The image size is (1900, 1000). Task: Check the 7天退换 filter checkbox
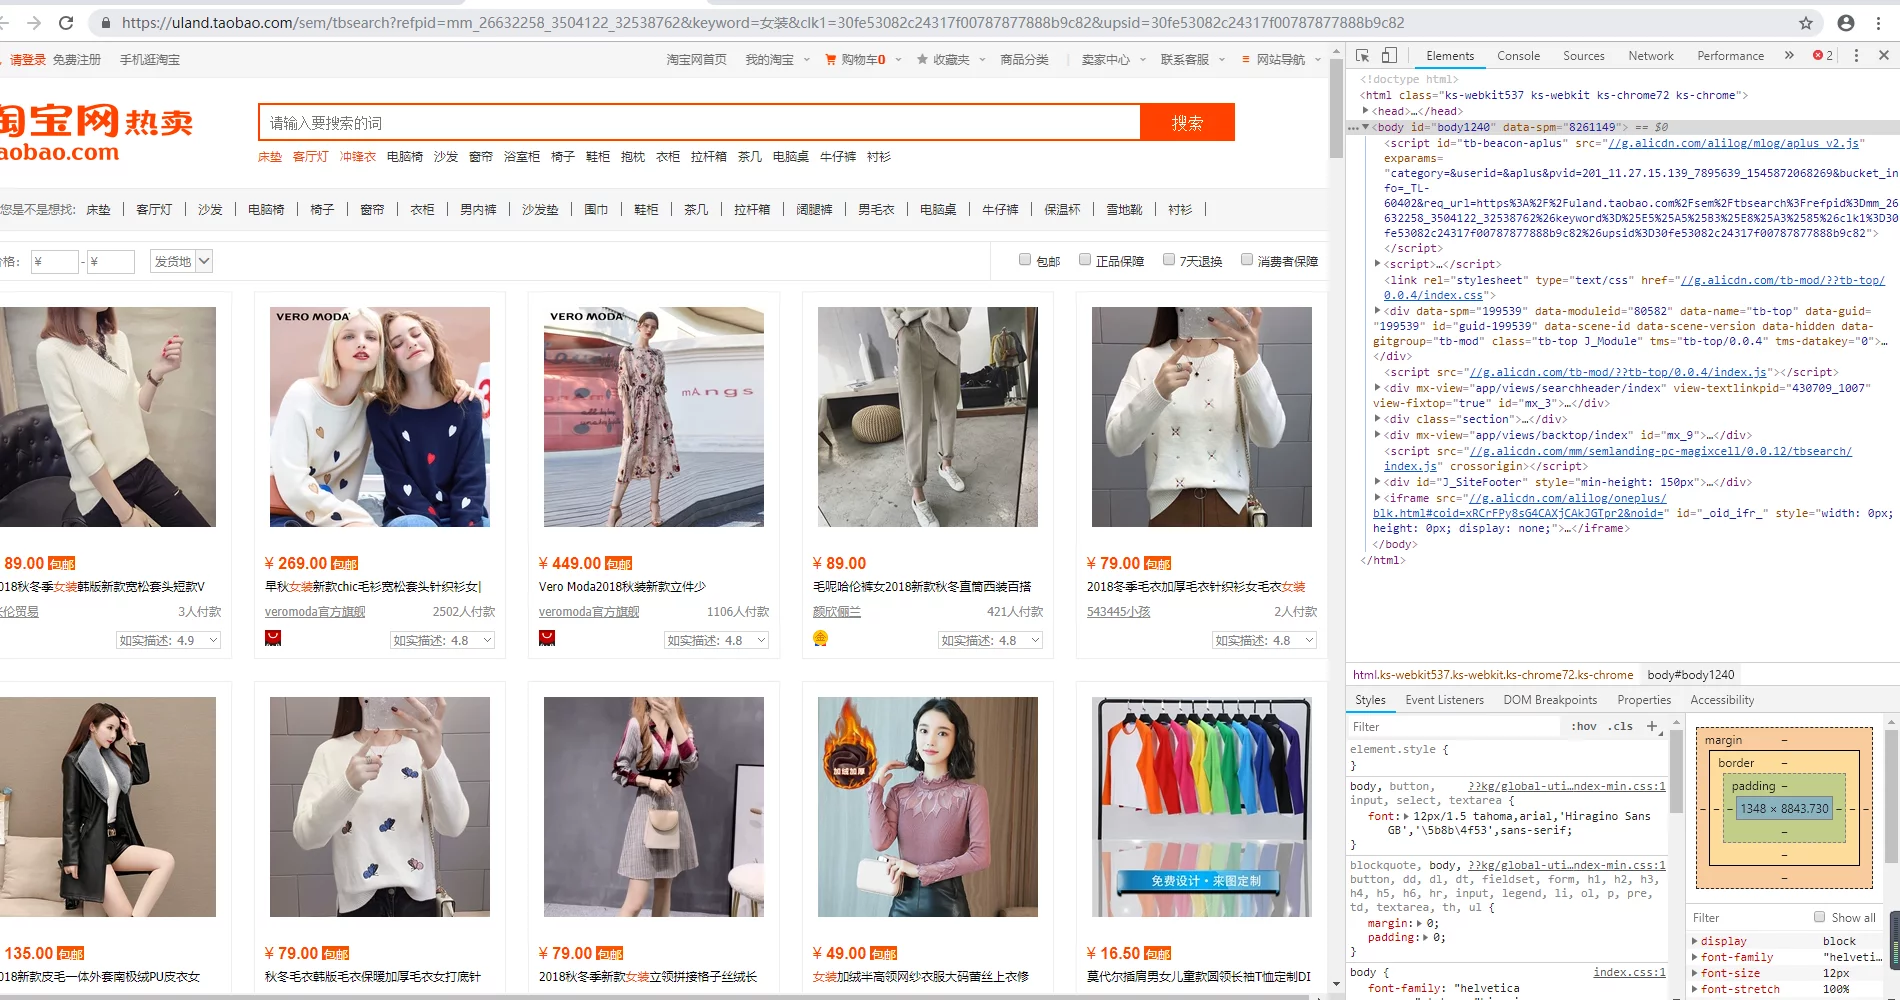click(x=1169, y=260)
